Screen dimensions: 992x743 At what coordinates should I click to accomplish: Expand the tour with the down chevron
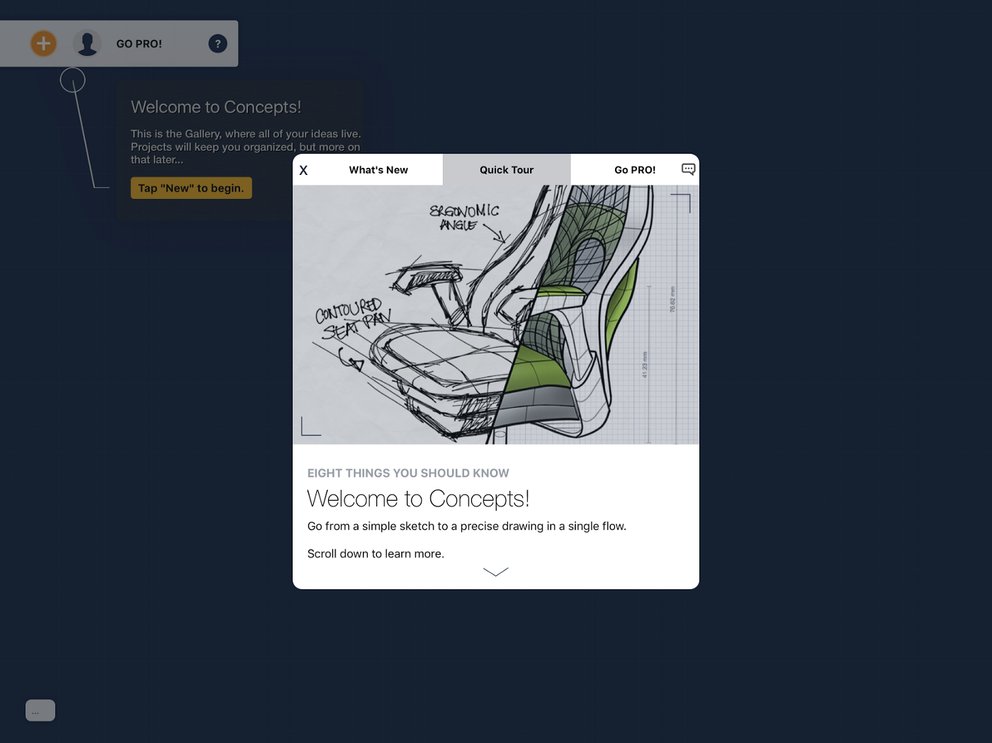[x=496, y=571]
